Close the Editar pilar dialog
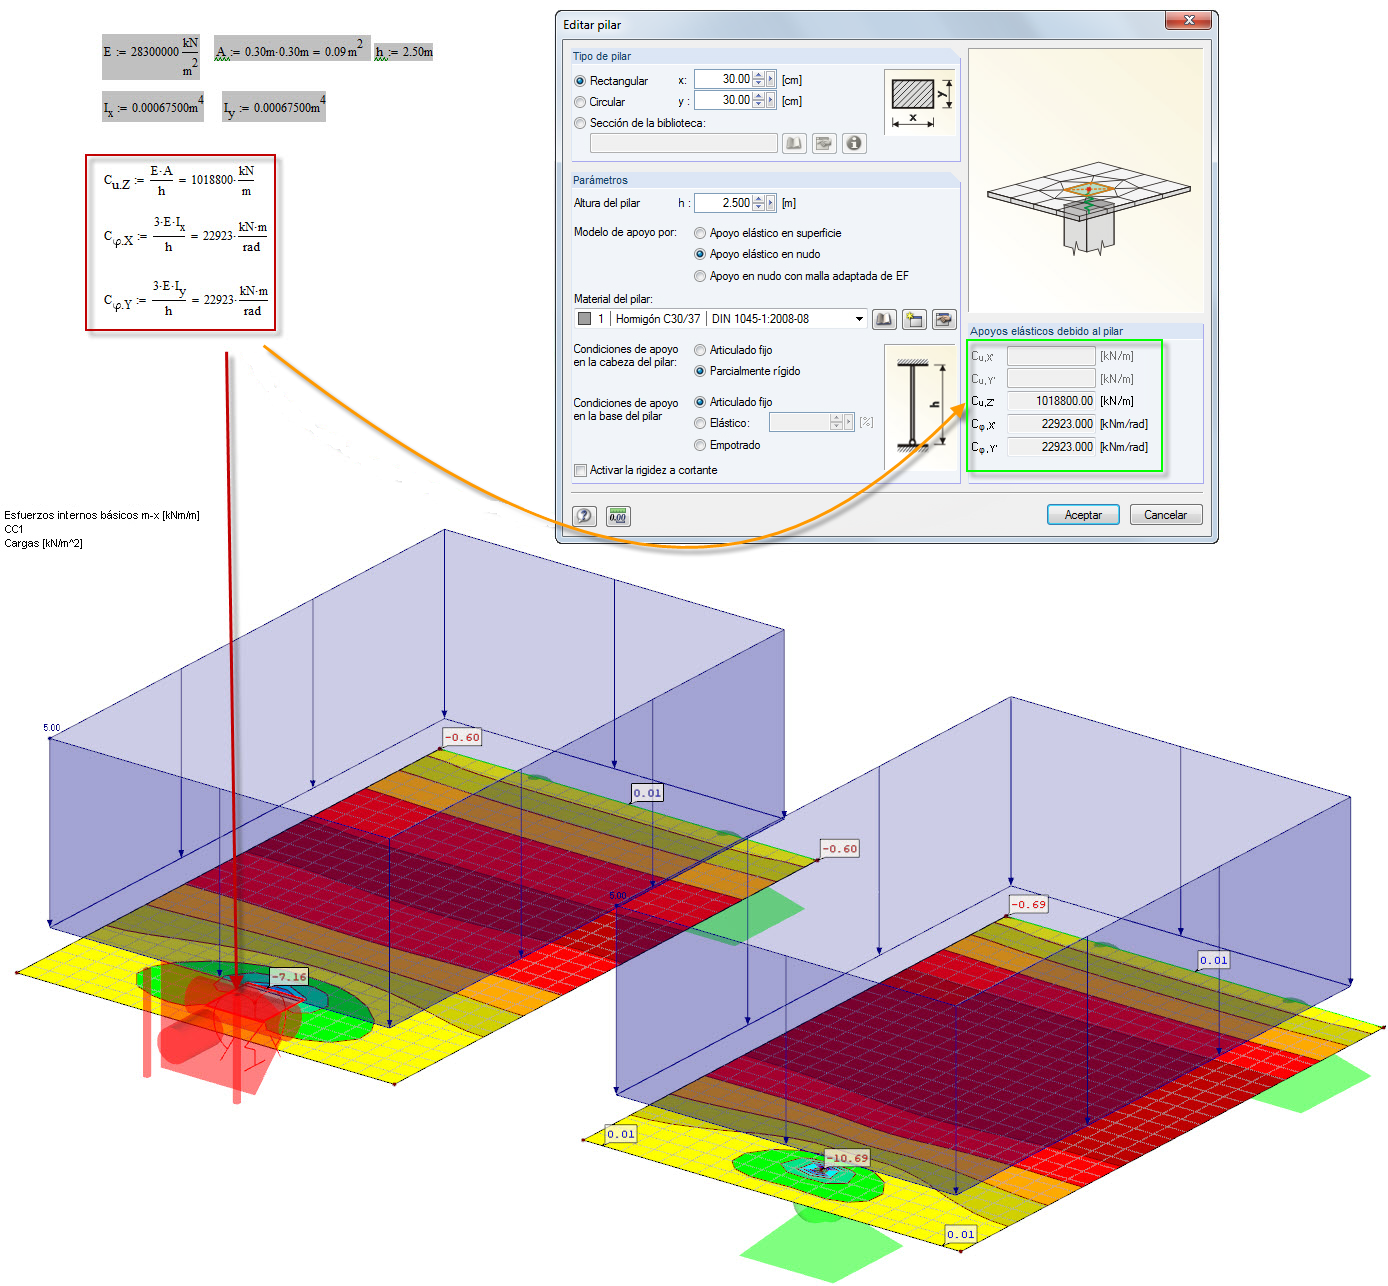The image size is (1388, 1286). [1189, 20]
